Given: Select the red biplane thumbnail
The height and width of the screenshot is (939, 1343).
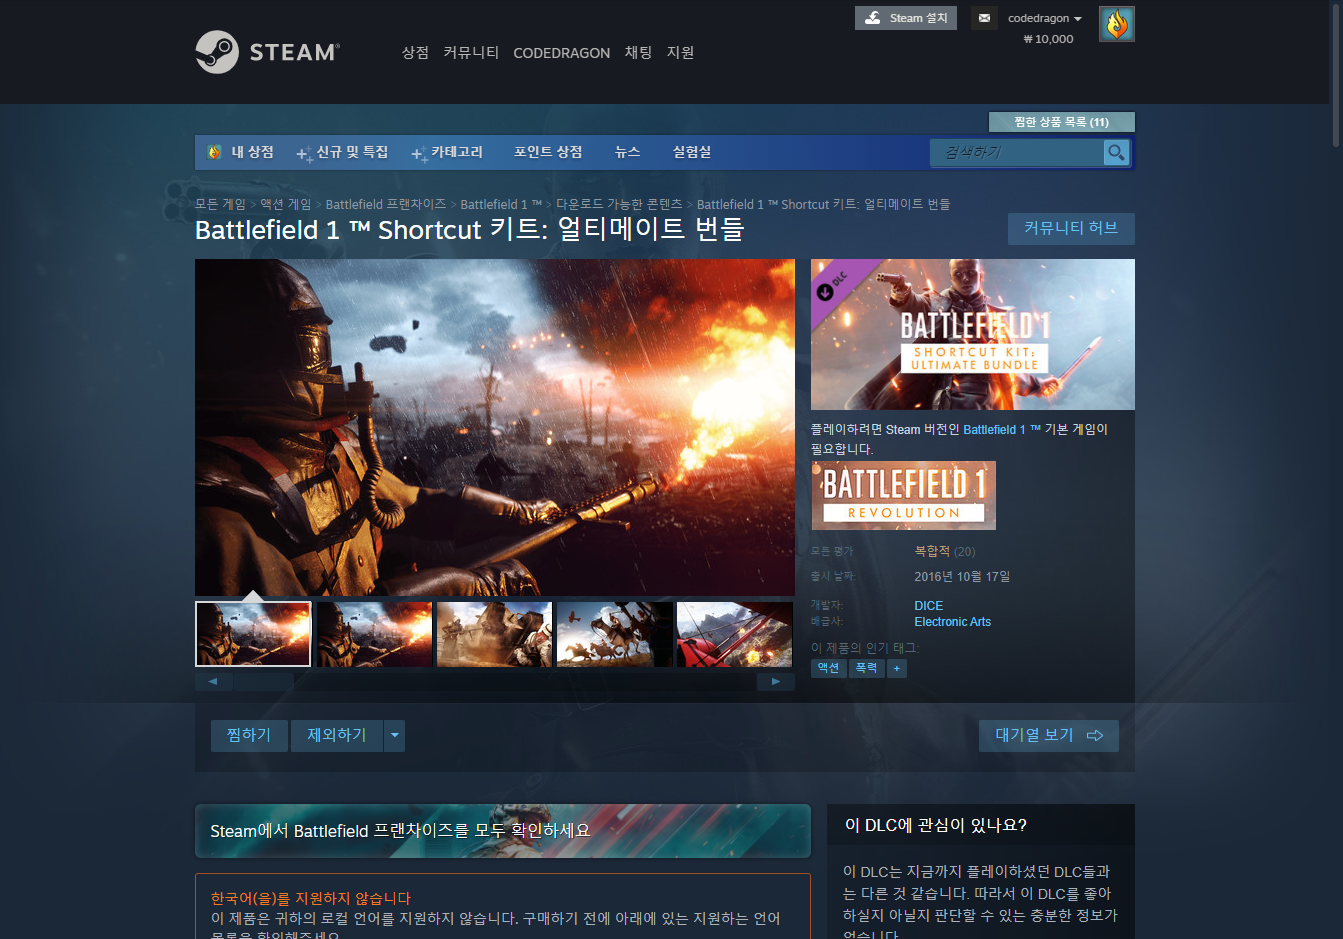Looking at the screenshot, I should 734,634.
